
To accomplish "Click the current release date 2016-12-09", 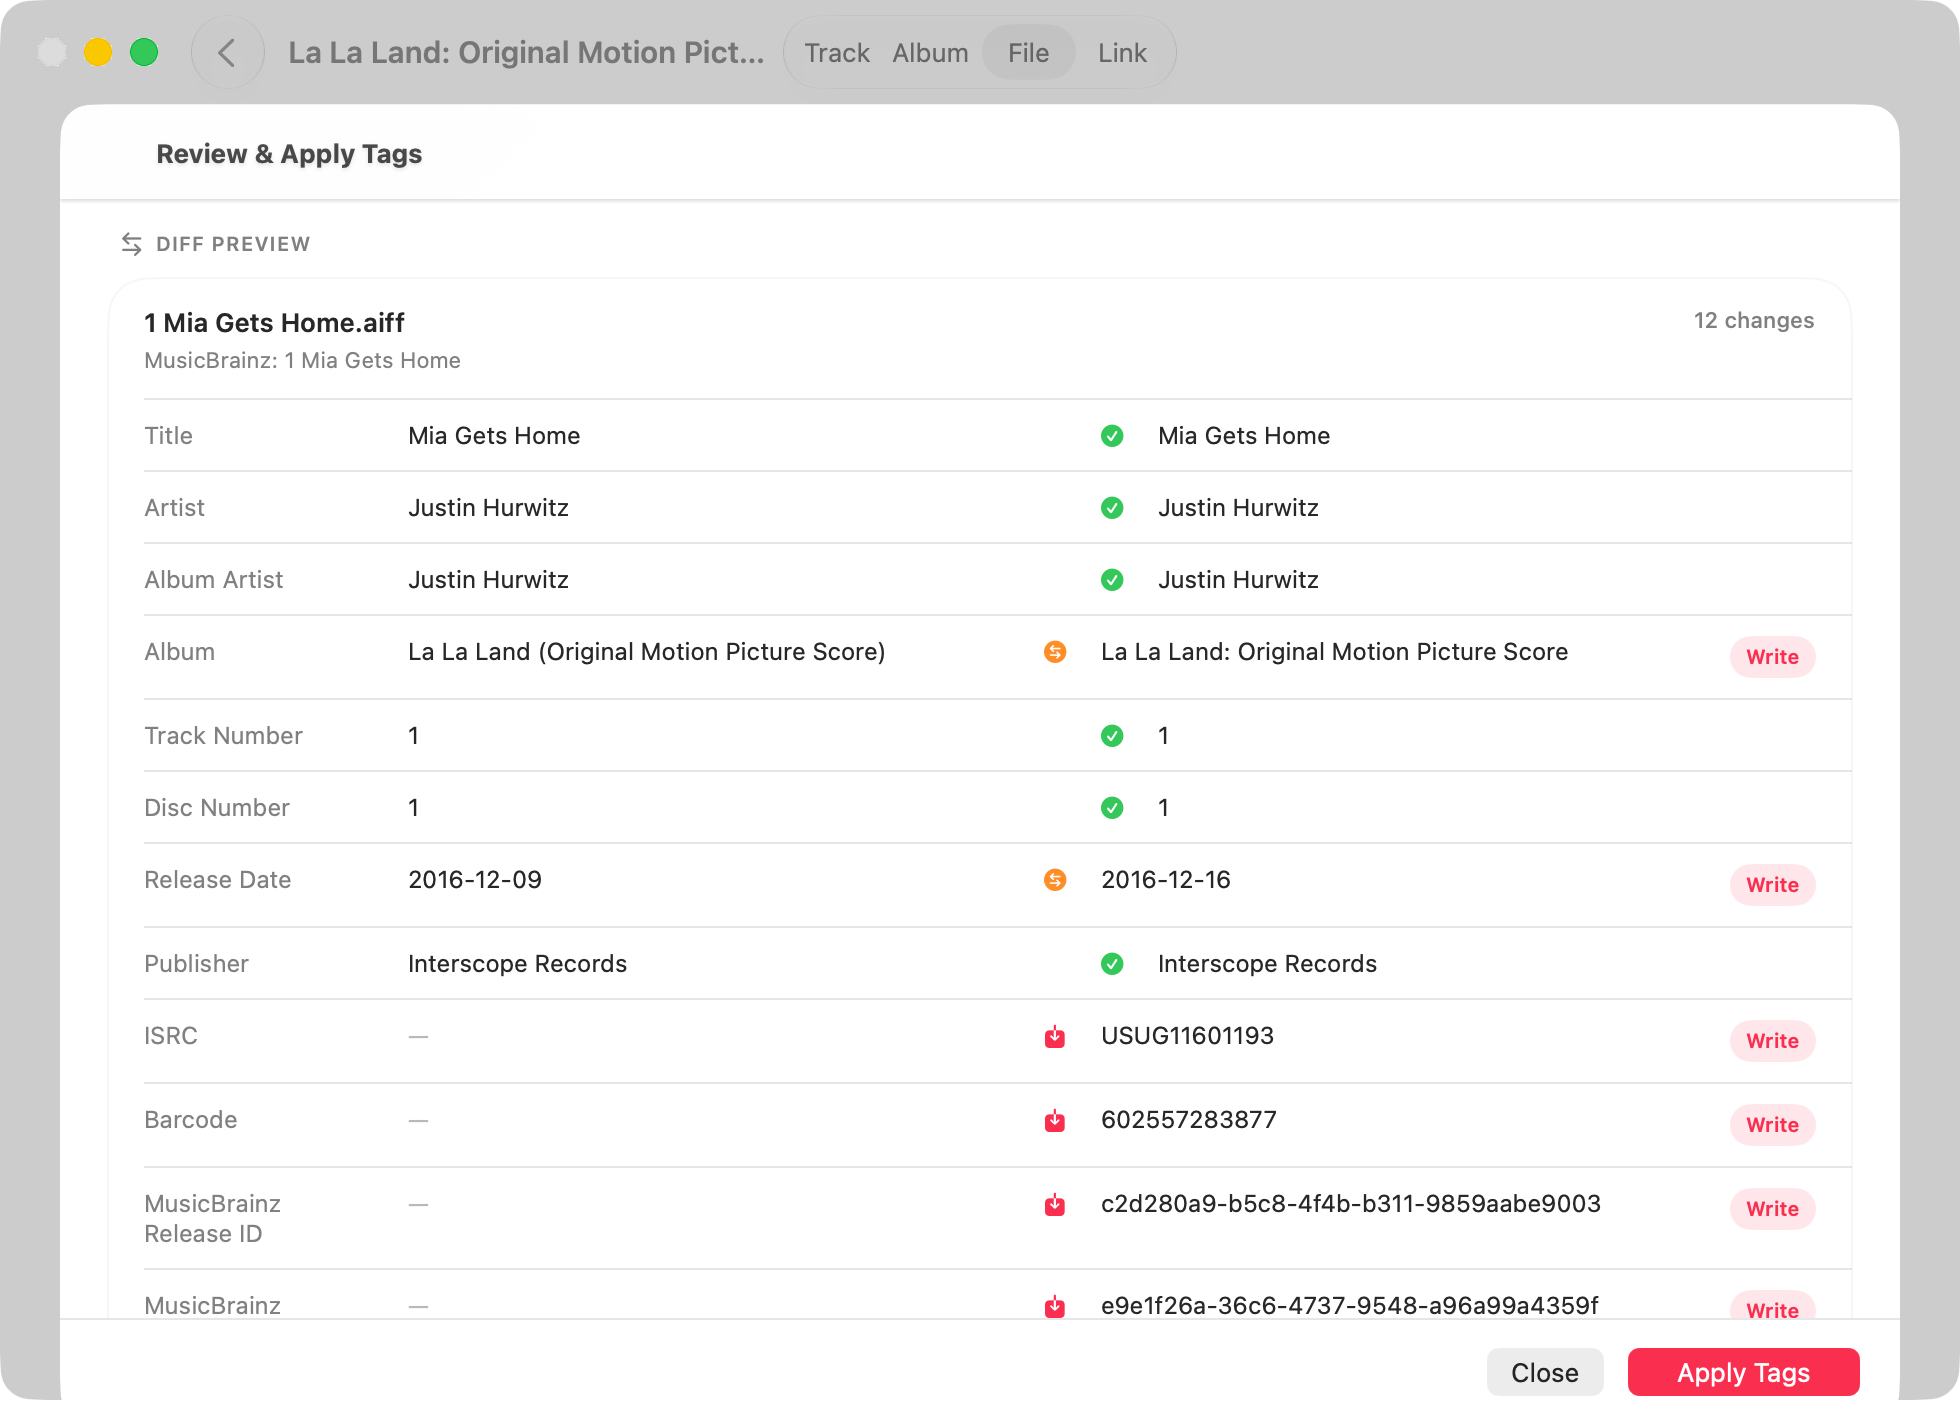I will pyautogui.click(x=475, y=880).
